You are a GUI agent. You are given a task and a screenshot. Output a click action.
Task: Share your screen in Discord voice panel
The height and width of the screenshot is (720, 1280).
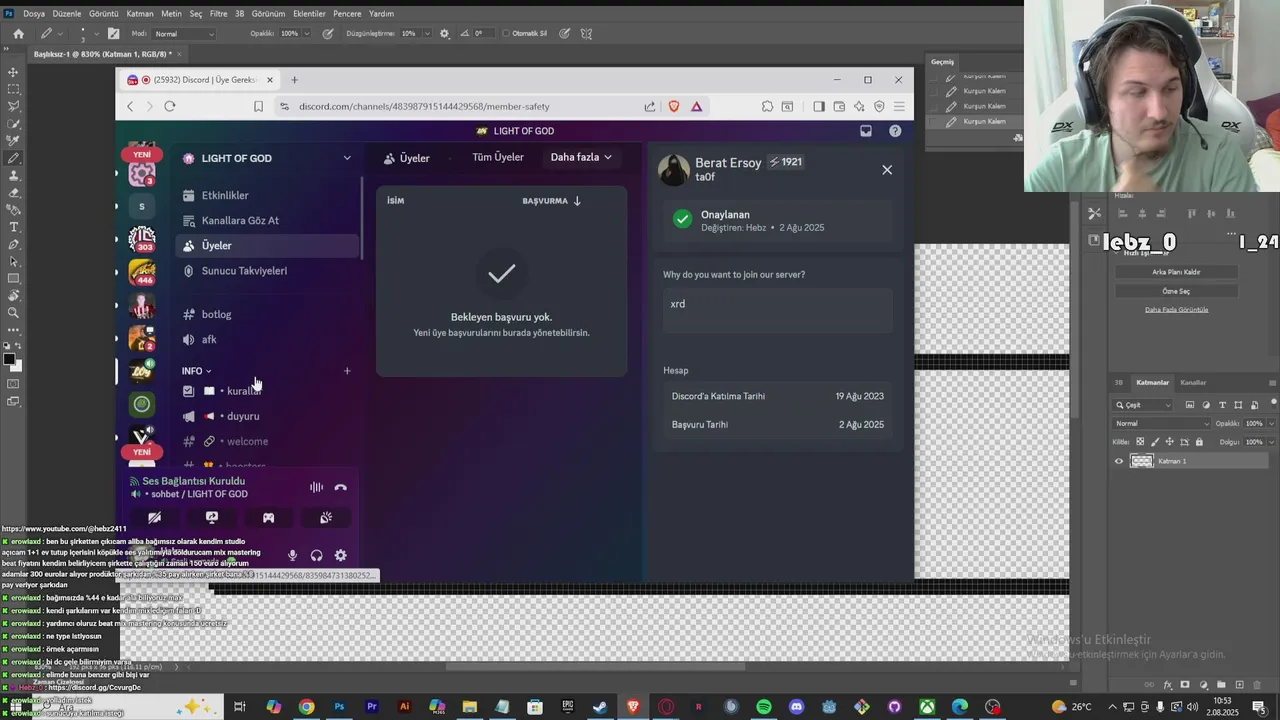[212, 518]
